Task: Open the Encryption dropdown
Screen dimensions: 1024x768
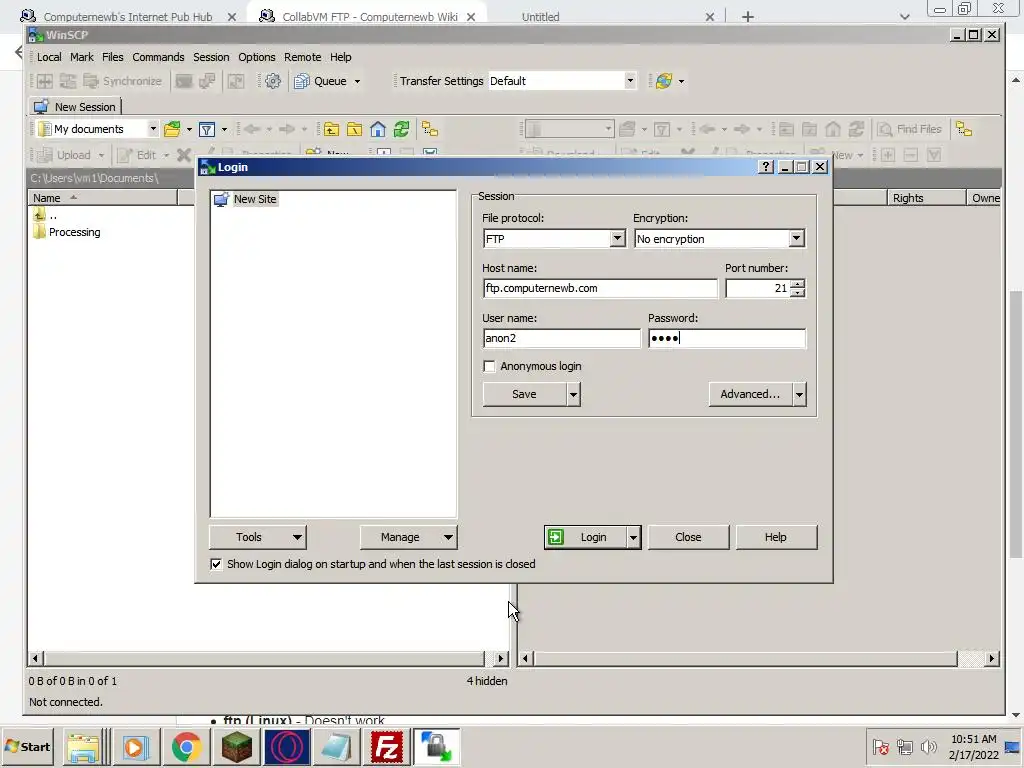Action: pos(796,239)
